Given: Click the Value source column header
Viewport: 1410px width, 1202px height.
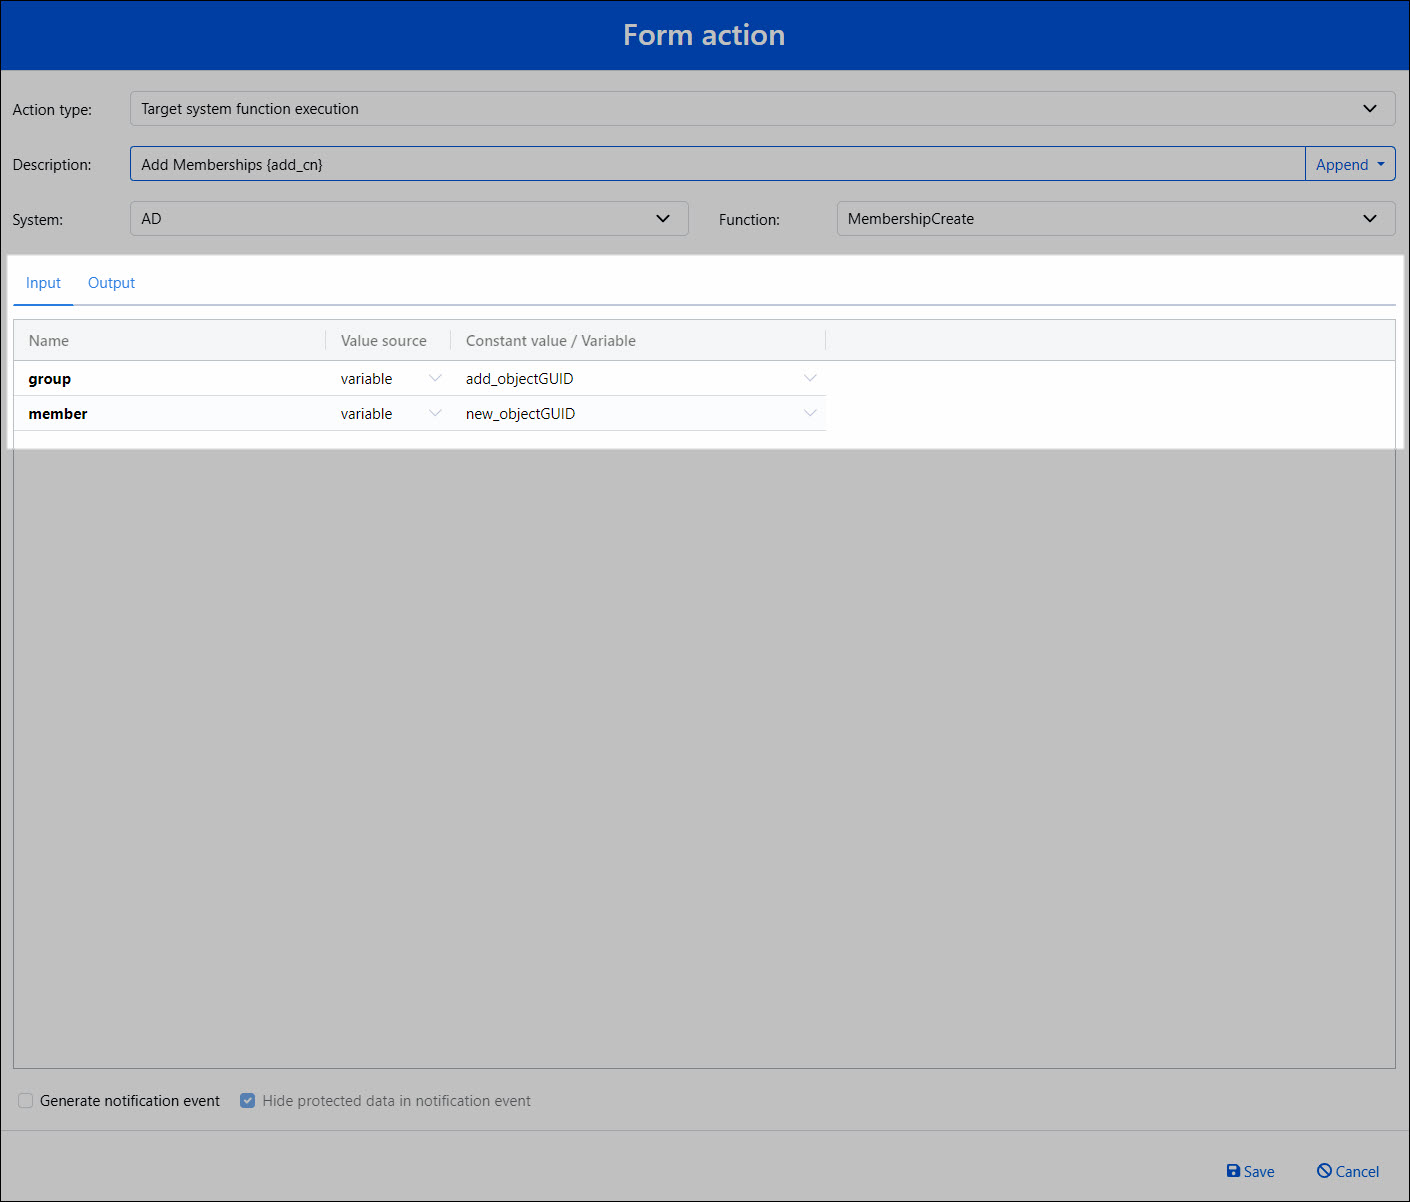Looking at the screenshot, I should click(383, 341).
